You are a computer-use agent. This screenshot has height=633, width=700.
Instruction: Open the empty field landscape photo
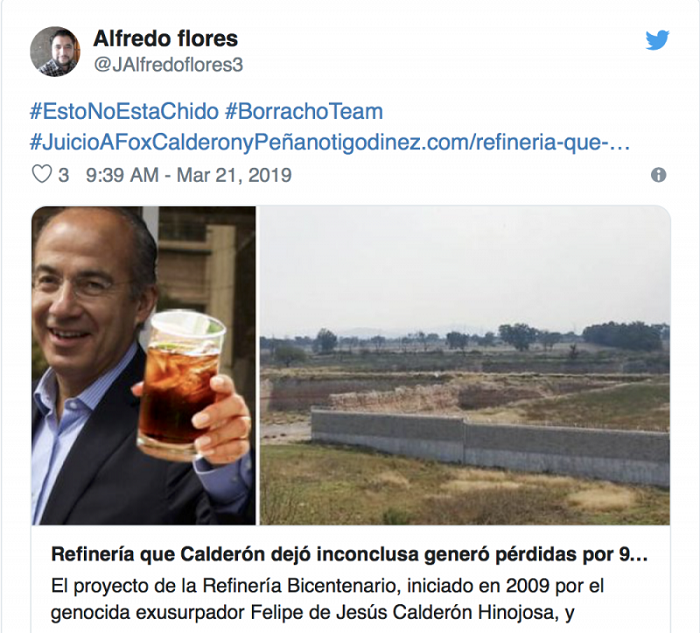tap(465, 365)
